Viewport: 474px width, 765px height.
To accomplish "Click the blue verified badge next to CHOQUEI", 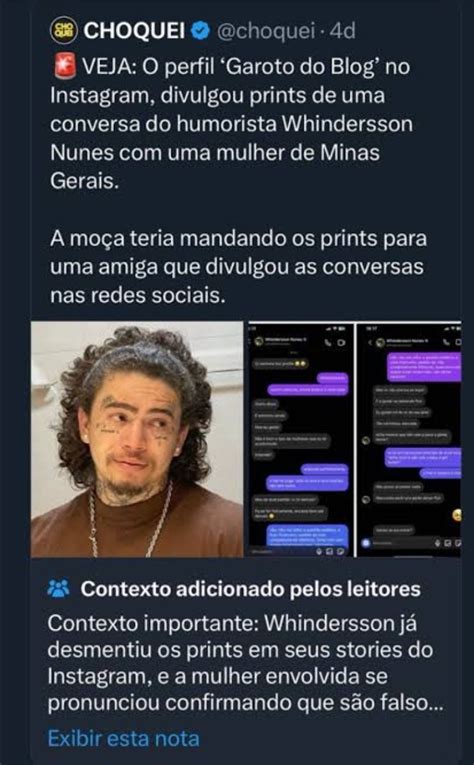I will point(202,31).
